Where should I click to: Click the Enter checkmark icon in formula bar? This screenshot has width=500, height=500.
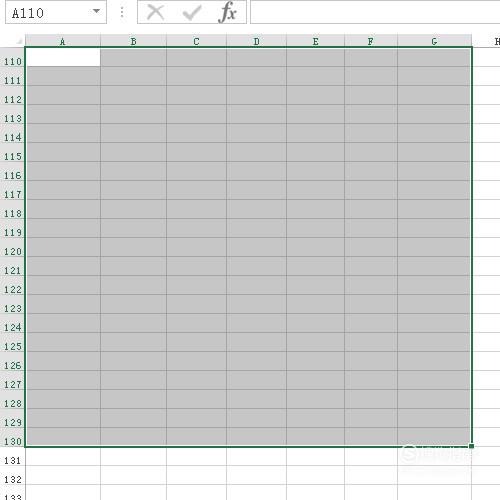(x=192, y=13)
